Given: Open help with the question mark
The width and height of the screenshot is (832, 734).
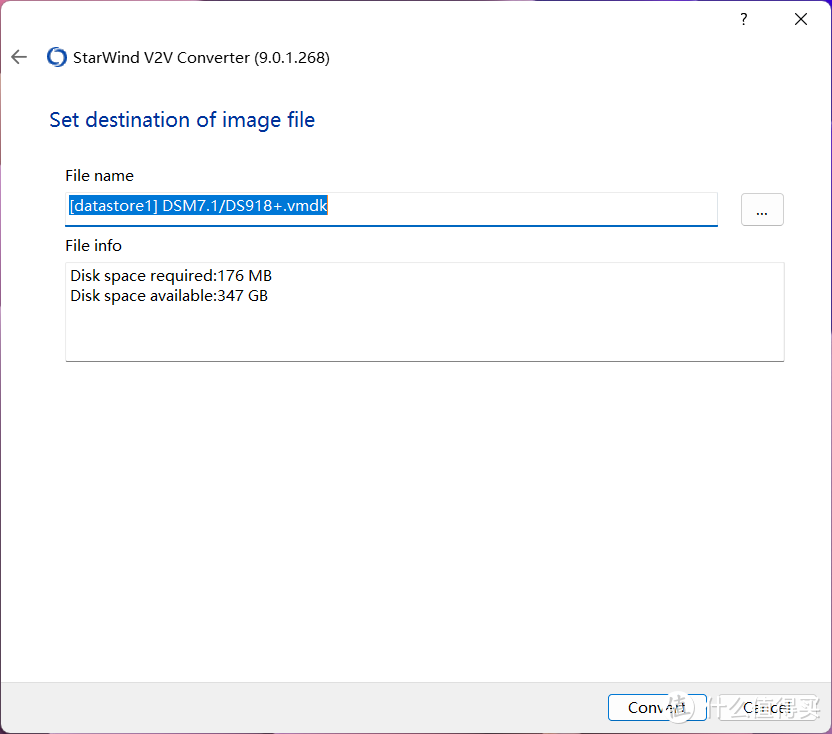Looking at the screenshot, I should pyautogui.click(x=744, y=20).
